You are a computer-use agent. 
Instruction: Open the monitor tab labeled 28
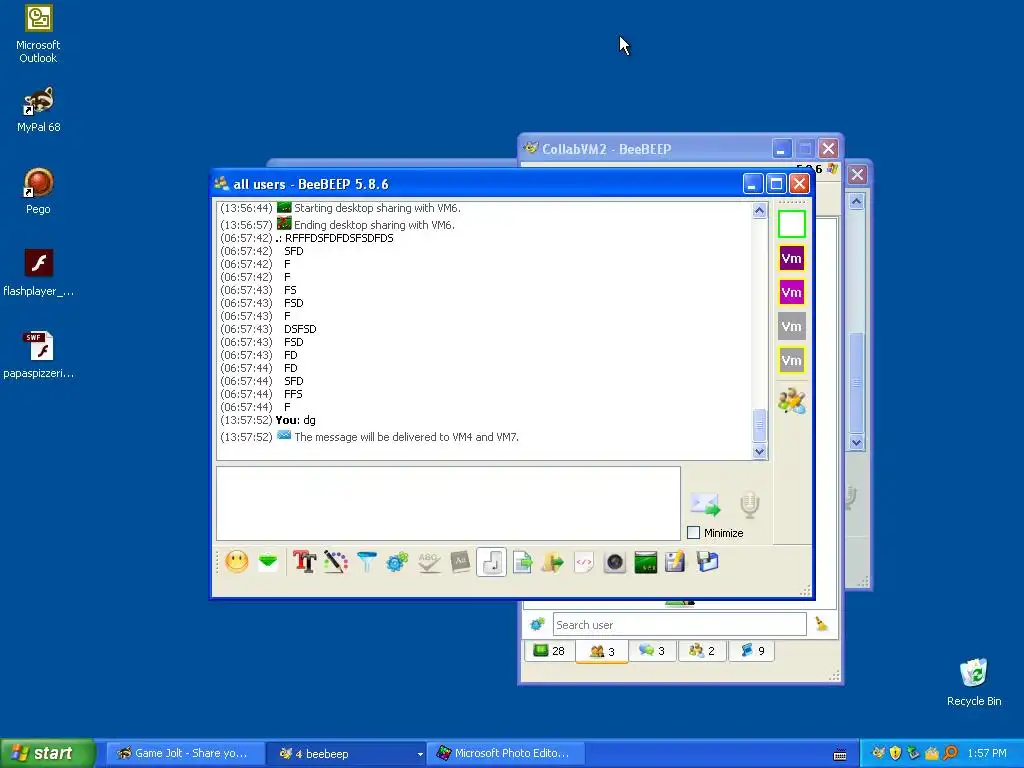pyautogui.click(x=549, y=650)
